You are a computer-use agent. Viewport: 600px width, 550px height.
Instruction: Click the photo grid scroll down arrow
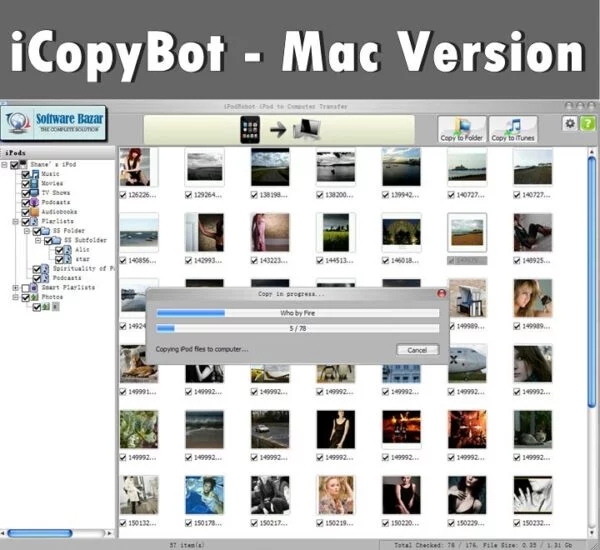[592, 532]
